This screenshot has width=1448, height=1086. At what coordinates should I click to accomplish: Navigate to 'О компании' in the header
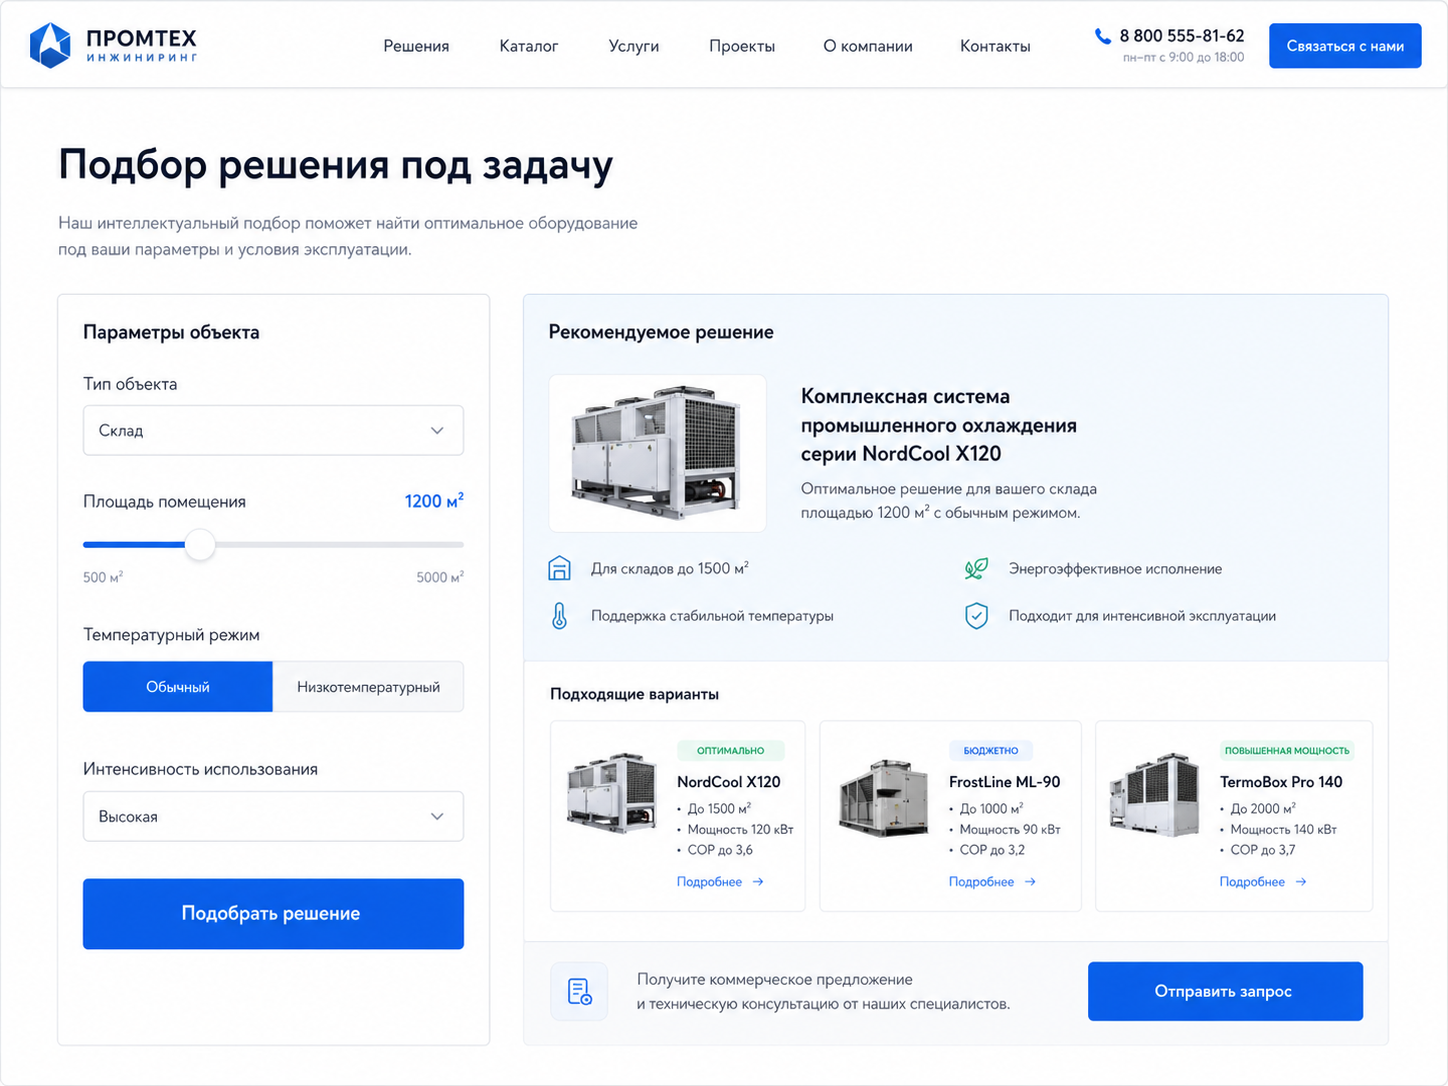pyautogui.click(x=868, y=46)
